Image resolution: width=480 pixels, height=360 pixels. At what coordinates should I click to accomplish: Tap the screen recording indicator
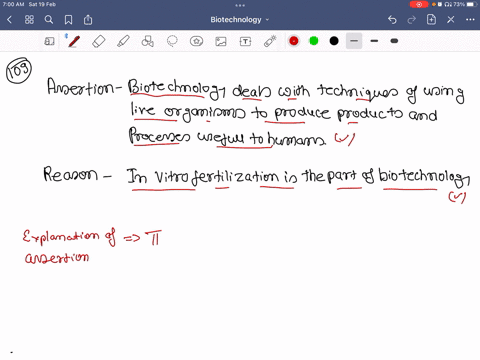coord(419,4)
